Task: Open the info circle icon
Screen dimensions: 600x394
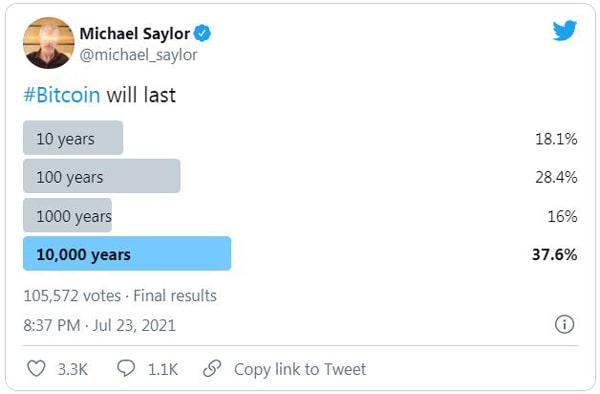Action: (x=564, y=325)
